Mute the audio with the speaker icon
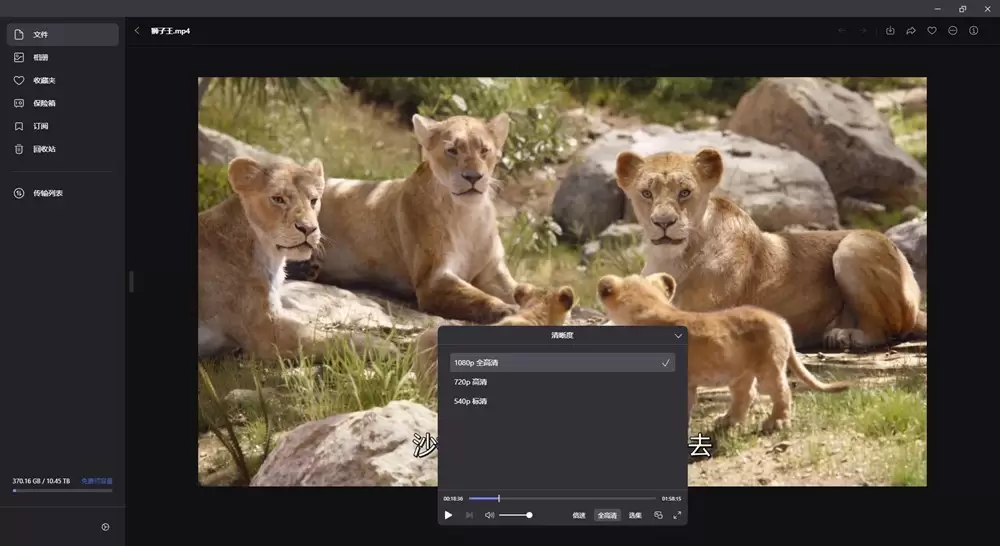Screen dimensions: 1000x546 pyautogui.click(x=489, y=515)
